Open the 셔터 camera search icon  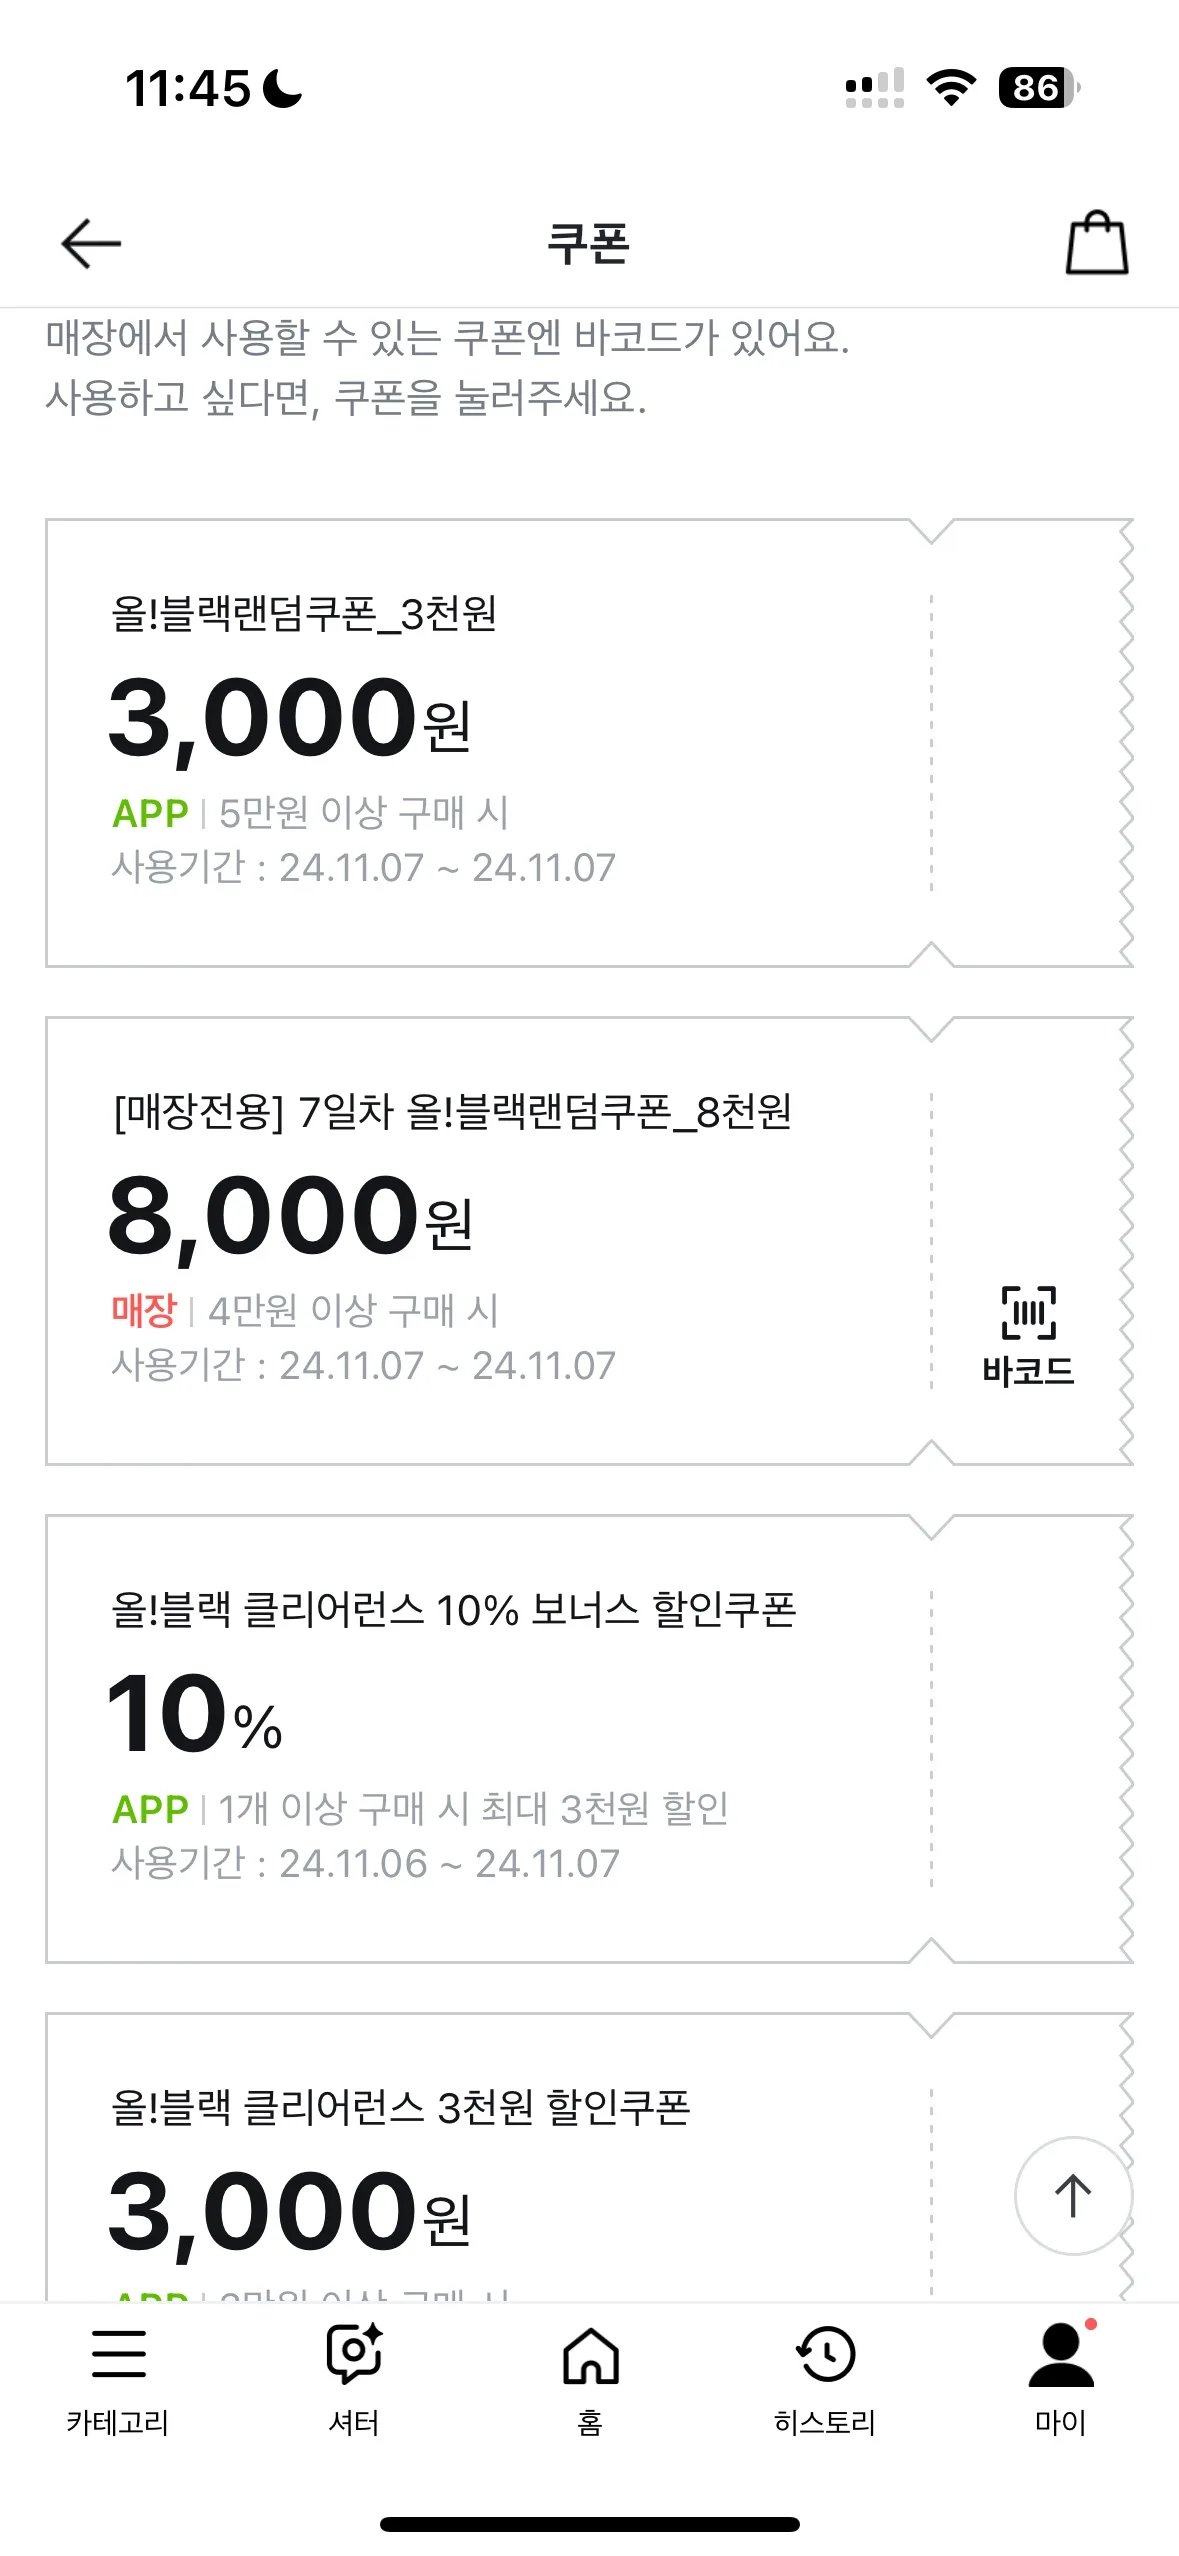(354, 2353)
